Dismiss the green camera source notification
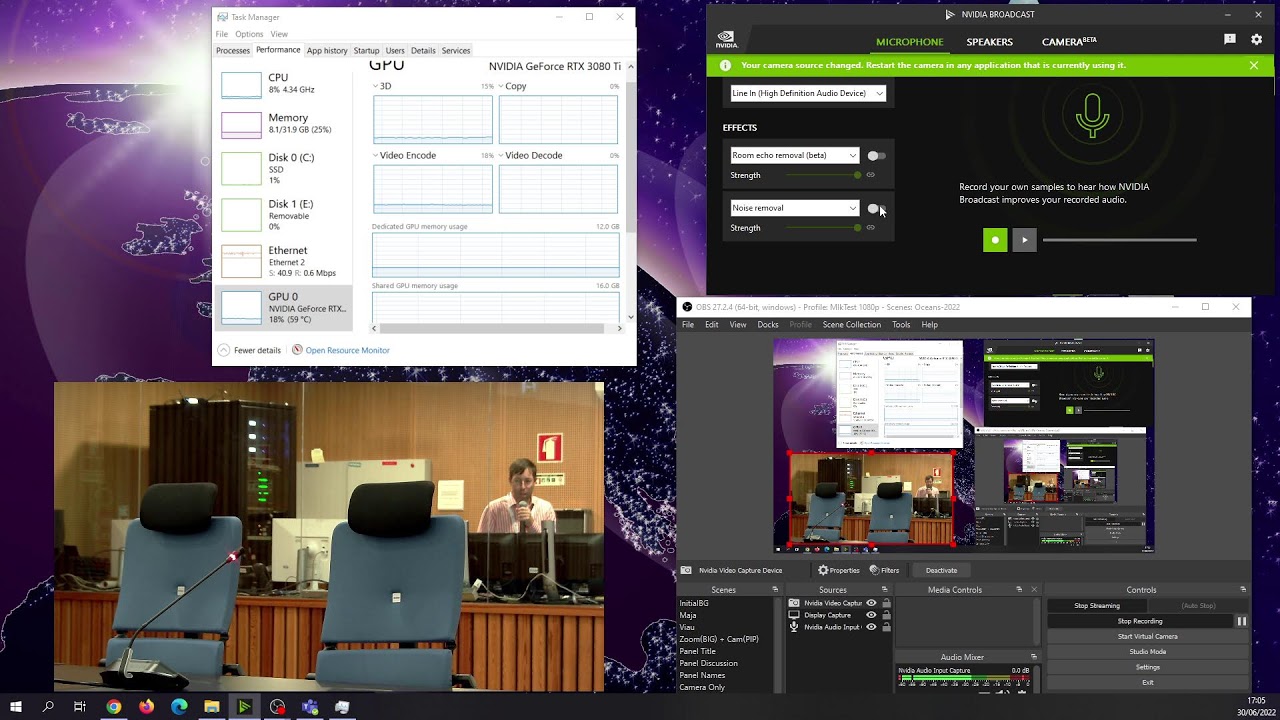The height and width of the screenshot is (720, 1280). pyautogui.click(x=1253, y=65)
